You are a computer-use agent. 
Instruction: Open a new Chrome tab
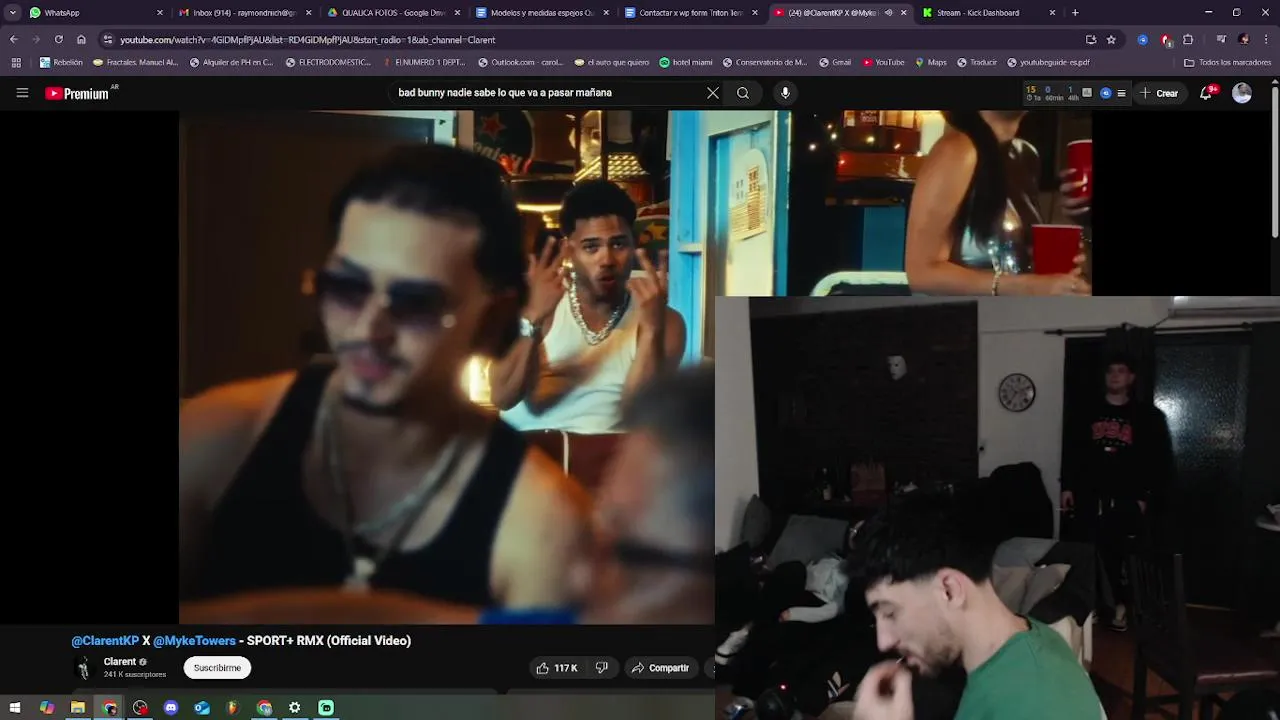point(1075,13)
